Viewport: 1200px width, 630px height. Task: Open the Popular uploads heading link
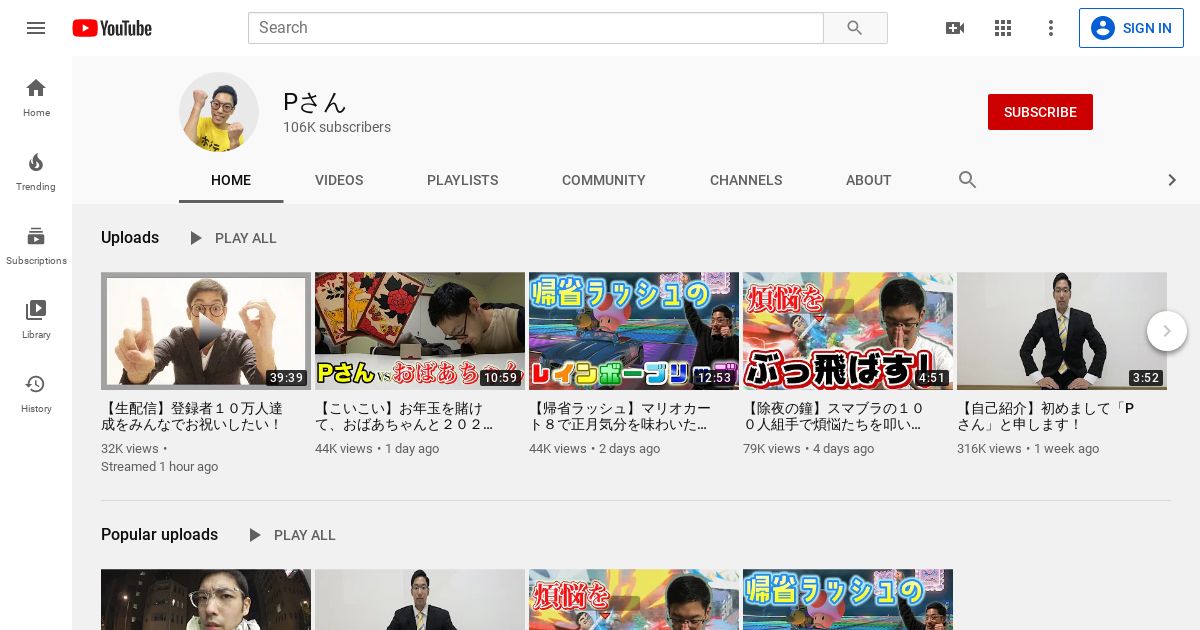[159, 535]
